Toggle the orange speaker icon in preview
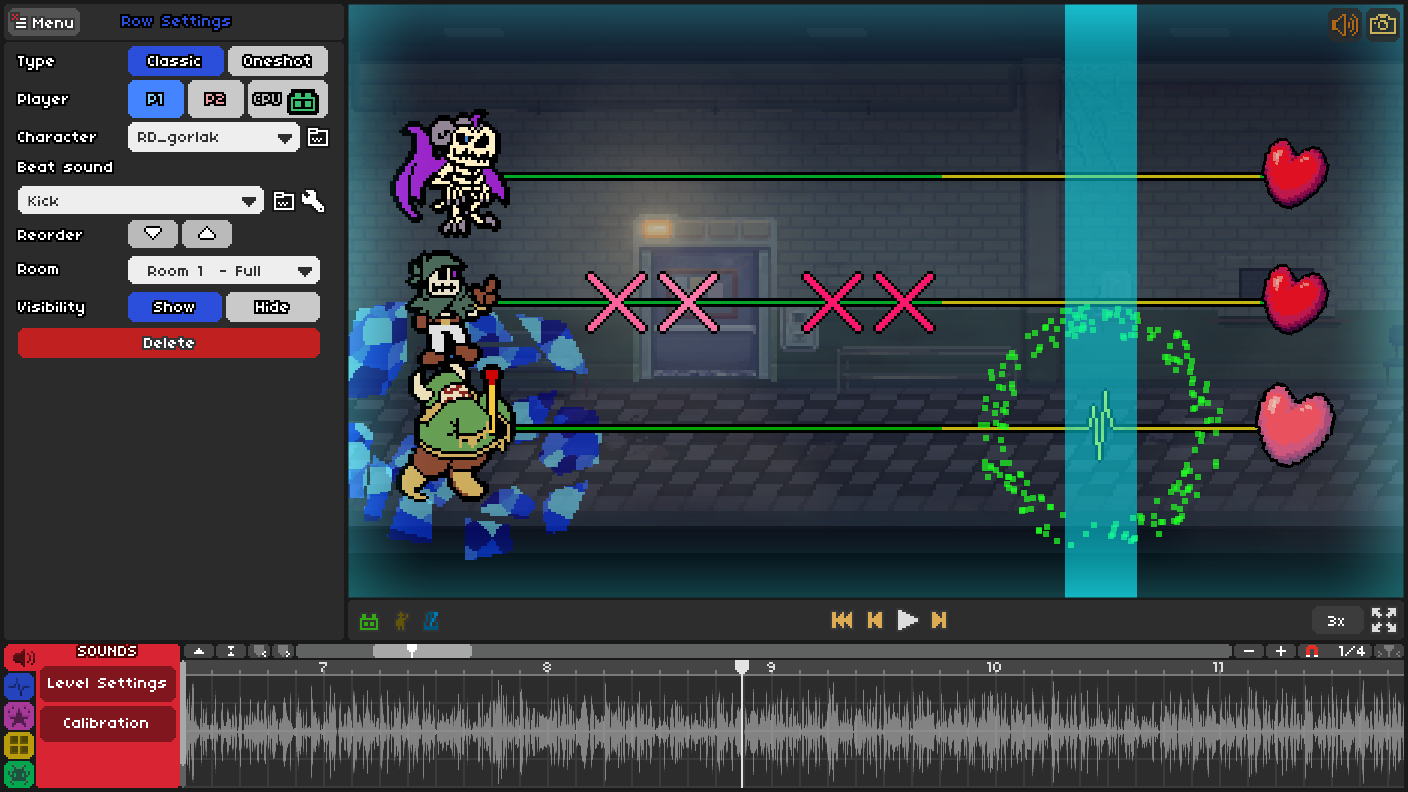This screenshot has height=792, width=1408. tap(1344, 24)
